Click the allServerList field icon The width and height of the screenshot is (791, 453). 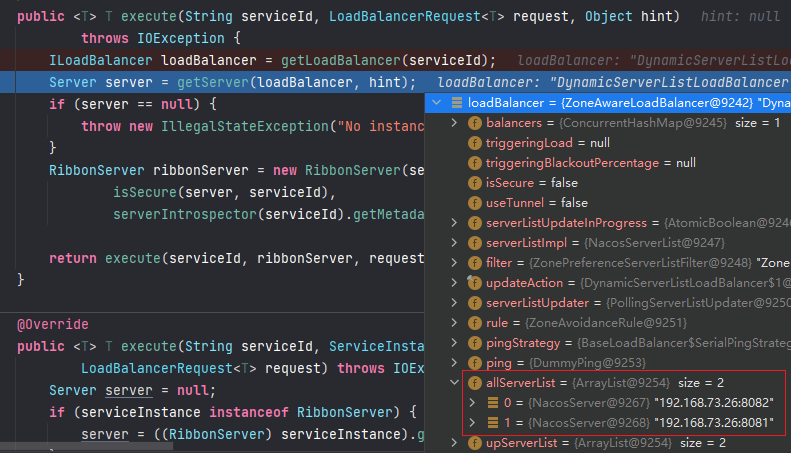click(x=474, y=383)
